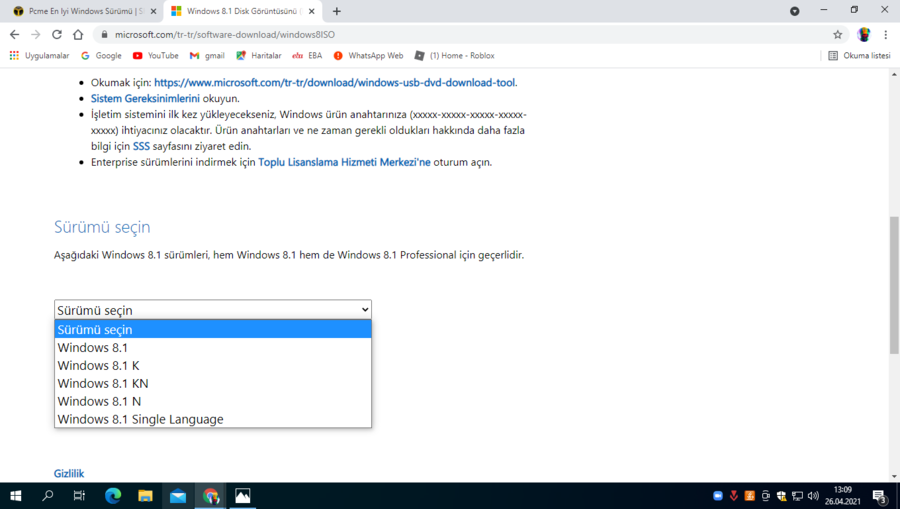Open Chrome three-dot menu

coord(885,34)
